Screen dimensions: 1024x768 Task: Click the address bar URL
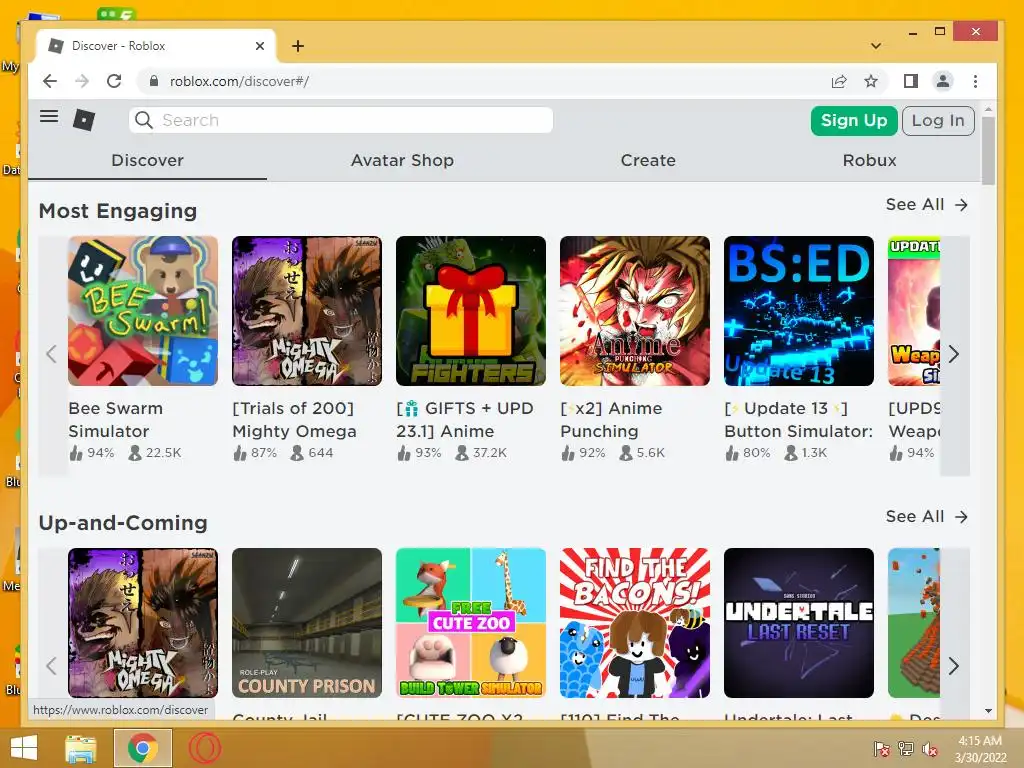coord(239,81)
